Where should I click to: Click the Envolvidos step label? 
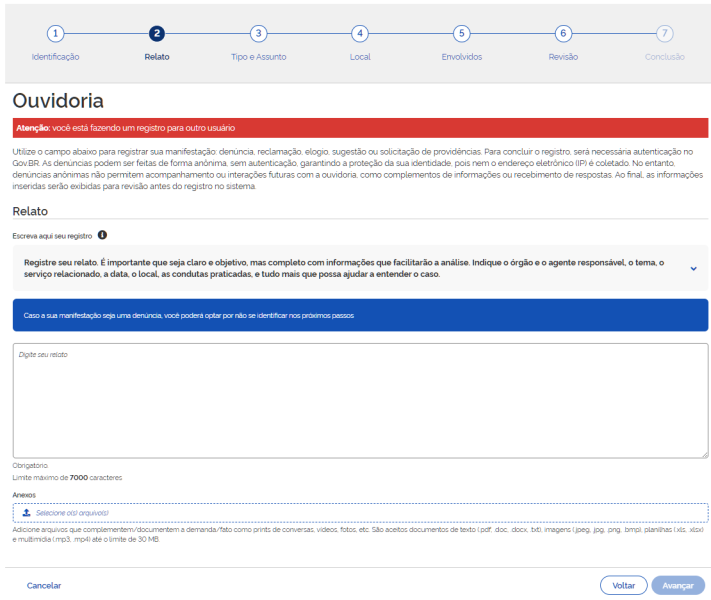462,57
